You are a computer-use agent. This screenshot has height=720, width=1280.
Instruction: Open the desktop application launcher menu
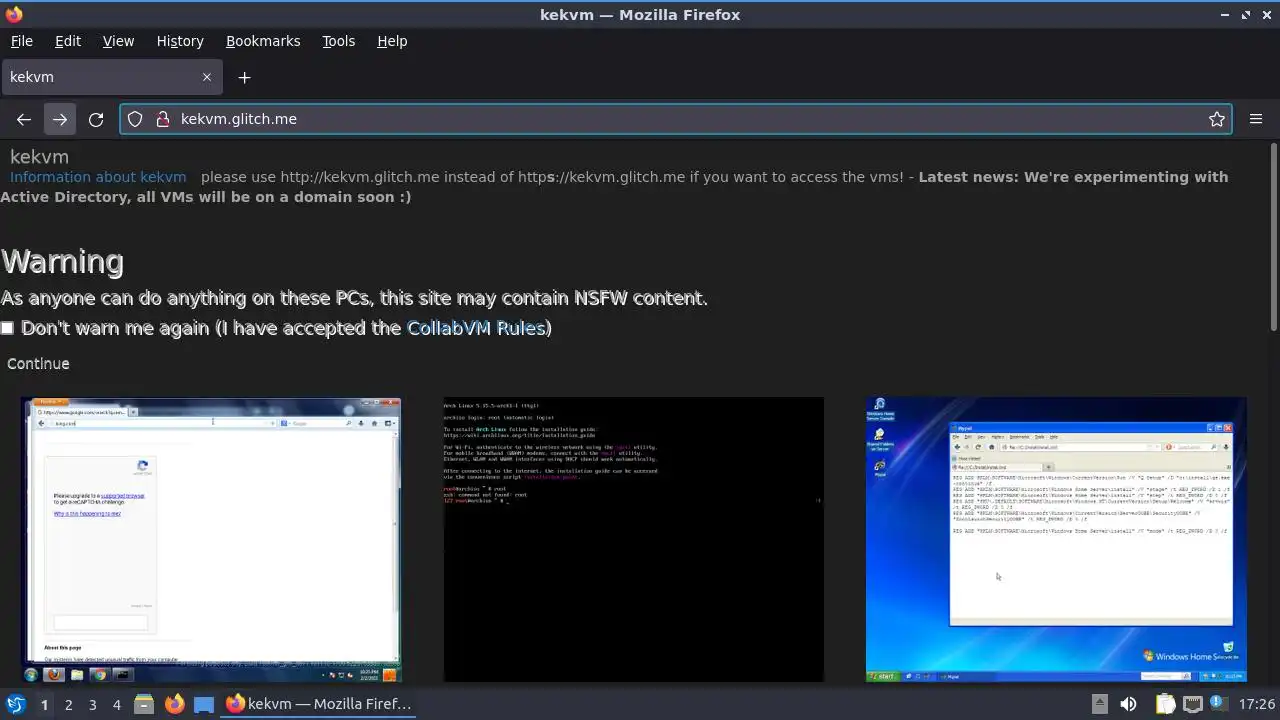point(15,704)
